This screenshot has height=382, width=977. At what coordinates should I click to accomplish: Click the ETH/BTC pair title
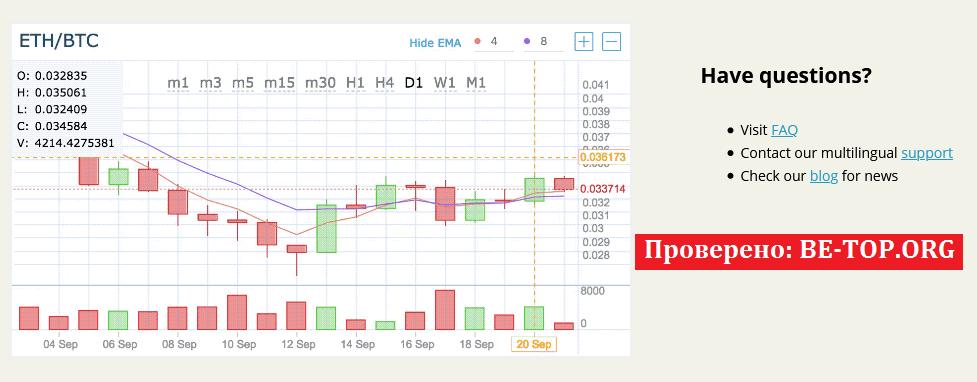tap(59, 41)
